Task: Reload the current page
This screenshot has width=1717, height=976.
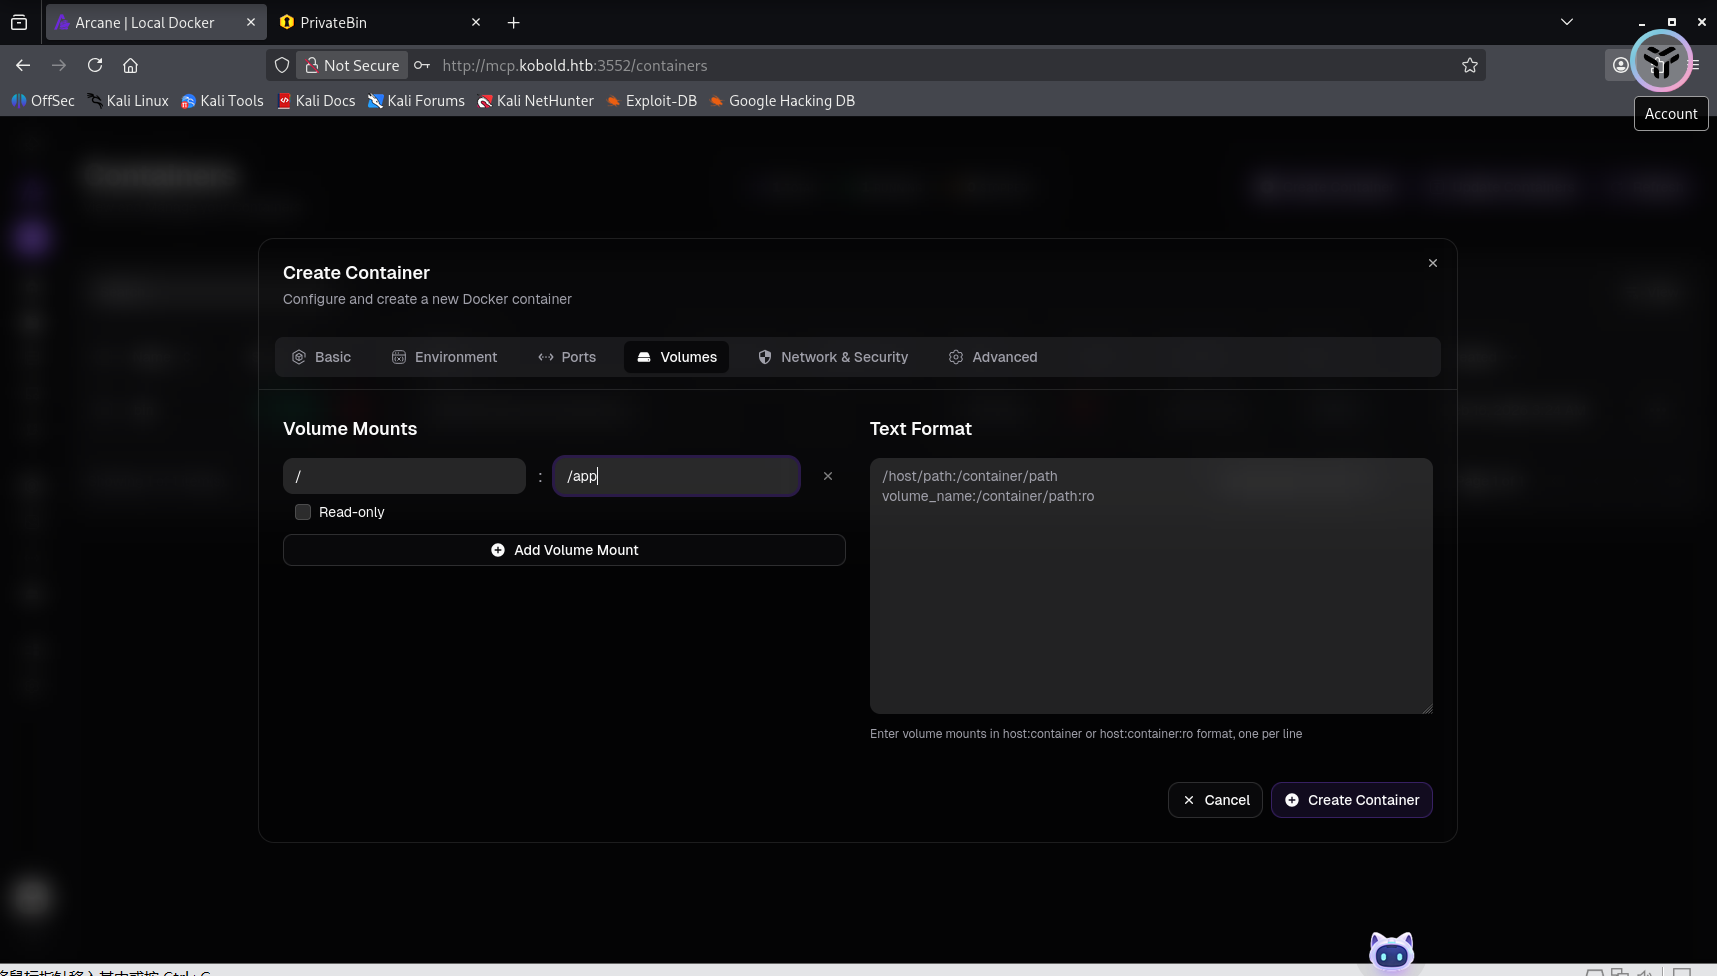Action: (x=95, y=65)
